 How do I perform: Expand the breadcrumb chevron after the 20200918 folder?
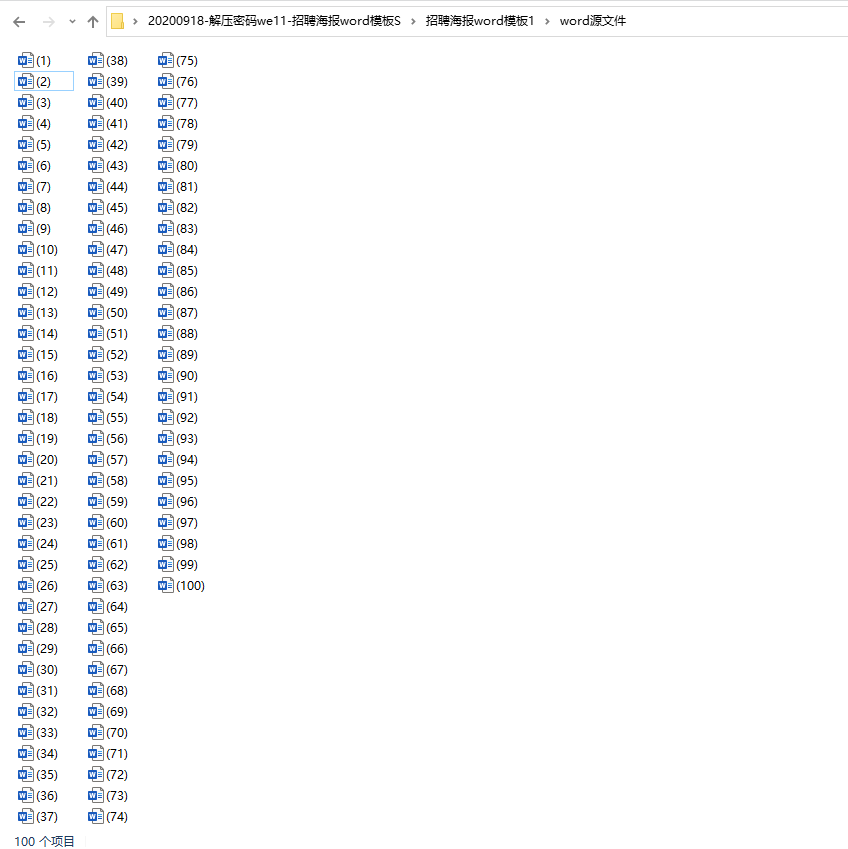tap(413, 21)
